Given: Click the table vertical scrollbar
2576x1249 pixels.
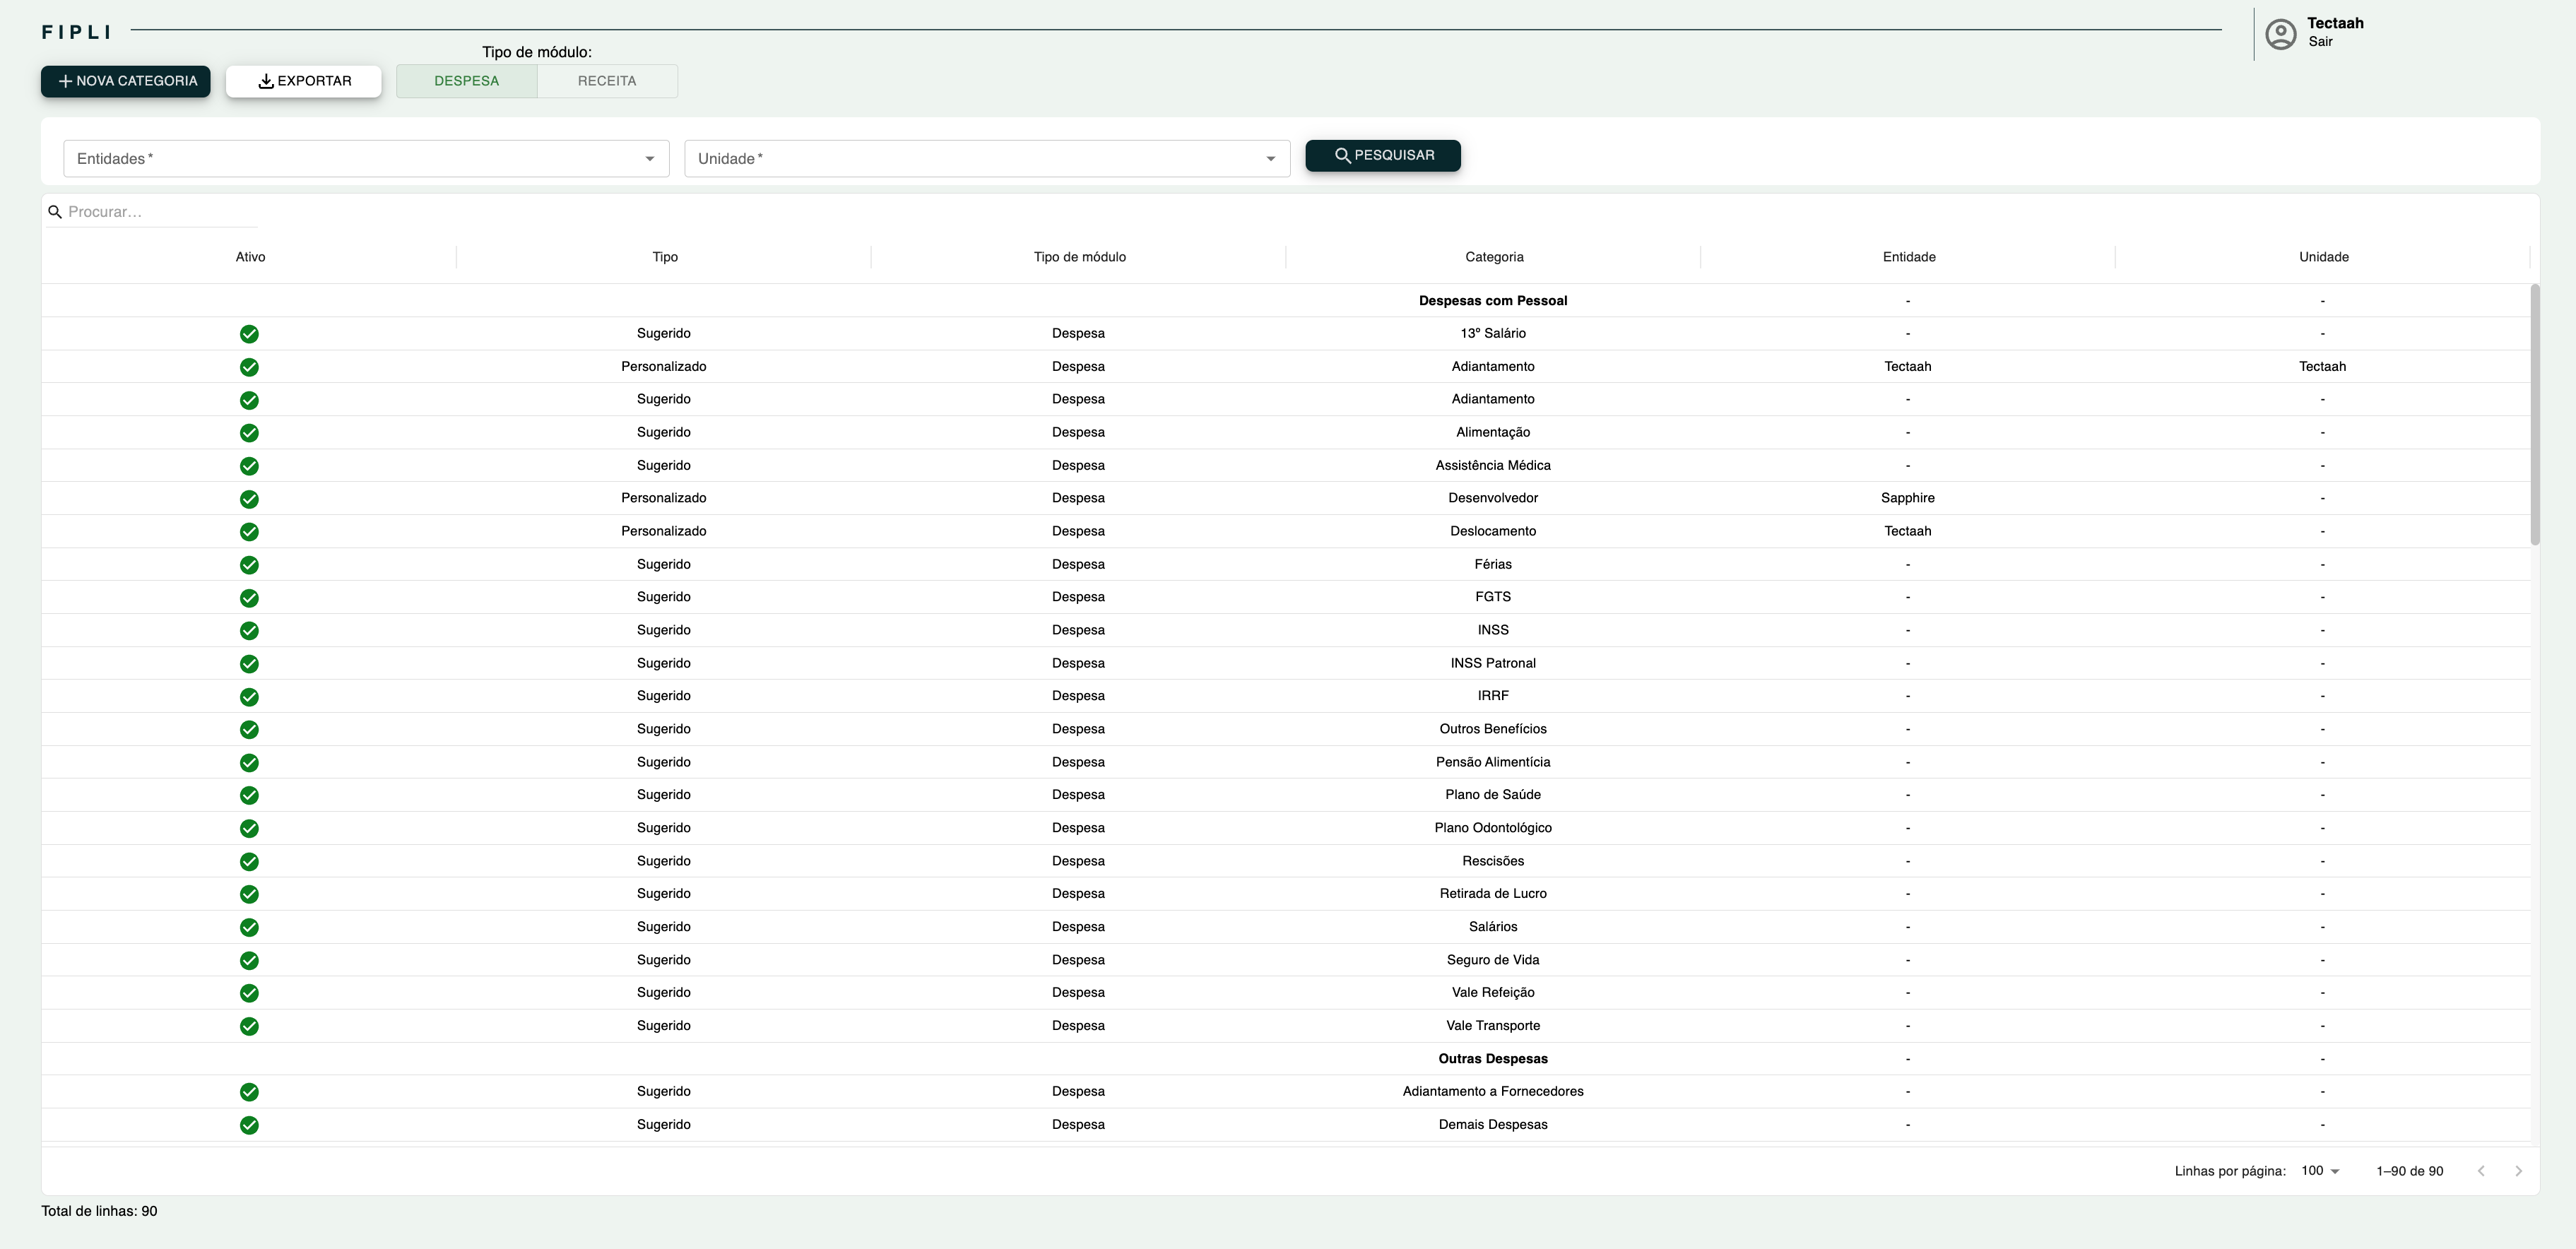Looking at the screenshot, I should [x=2535, y=414].
